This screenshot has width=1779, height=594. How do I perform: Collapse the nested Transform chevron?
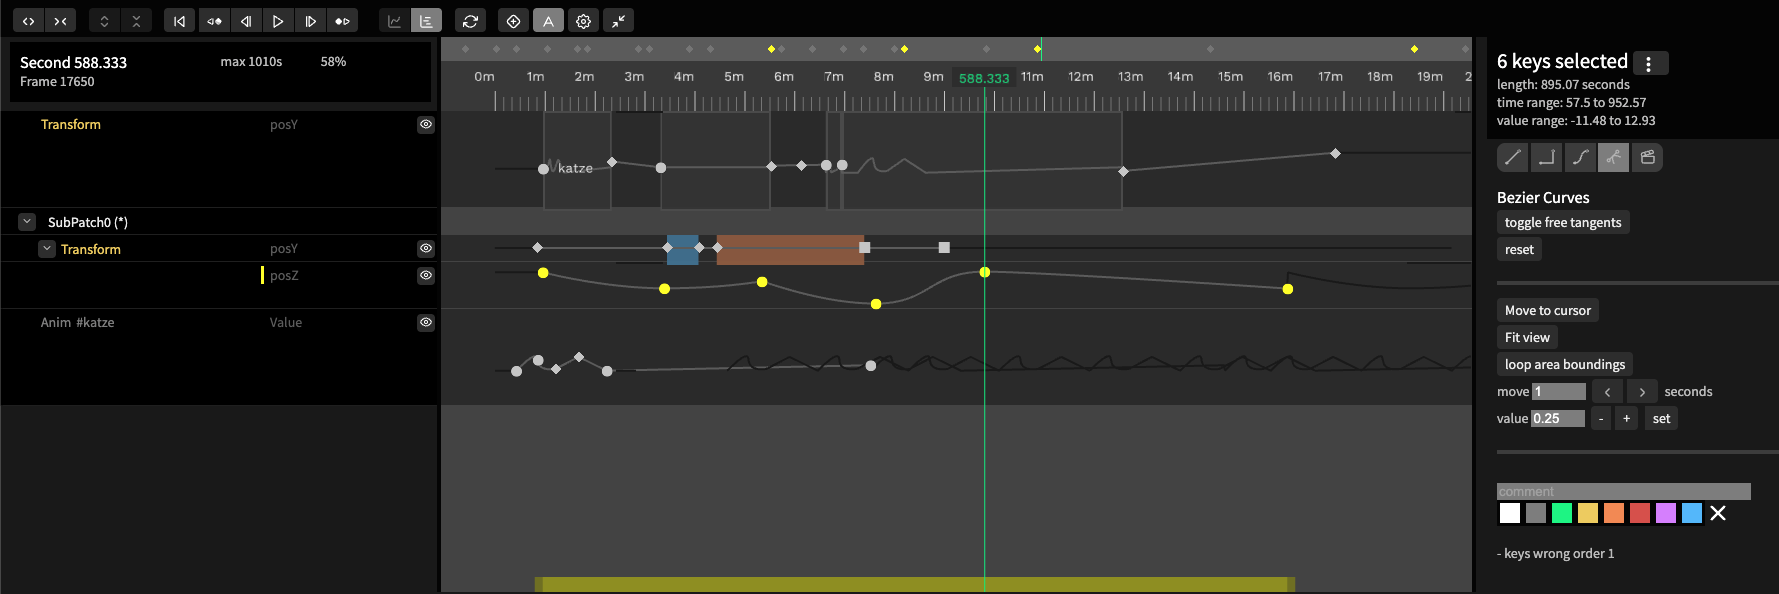click(x=47, y=249)
